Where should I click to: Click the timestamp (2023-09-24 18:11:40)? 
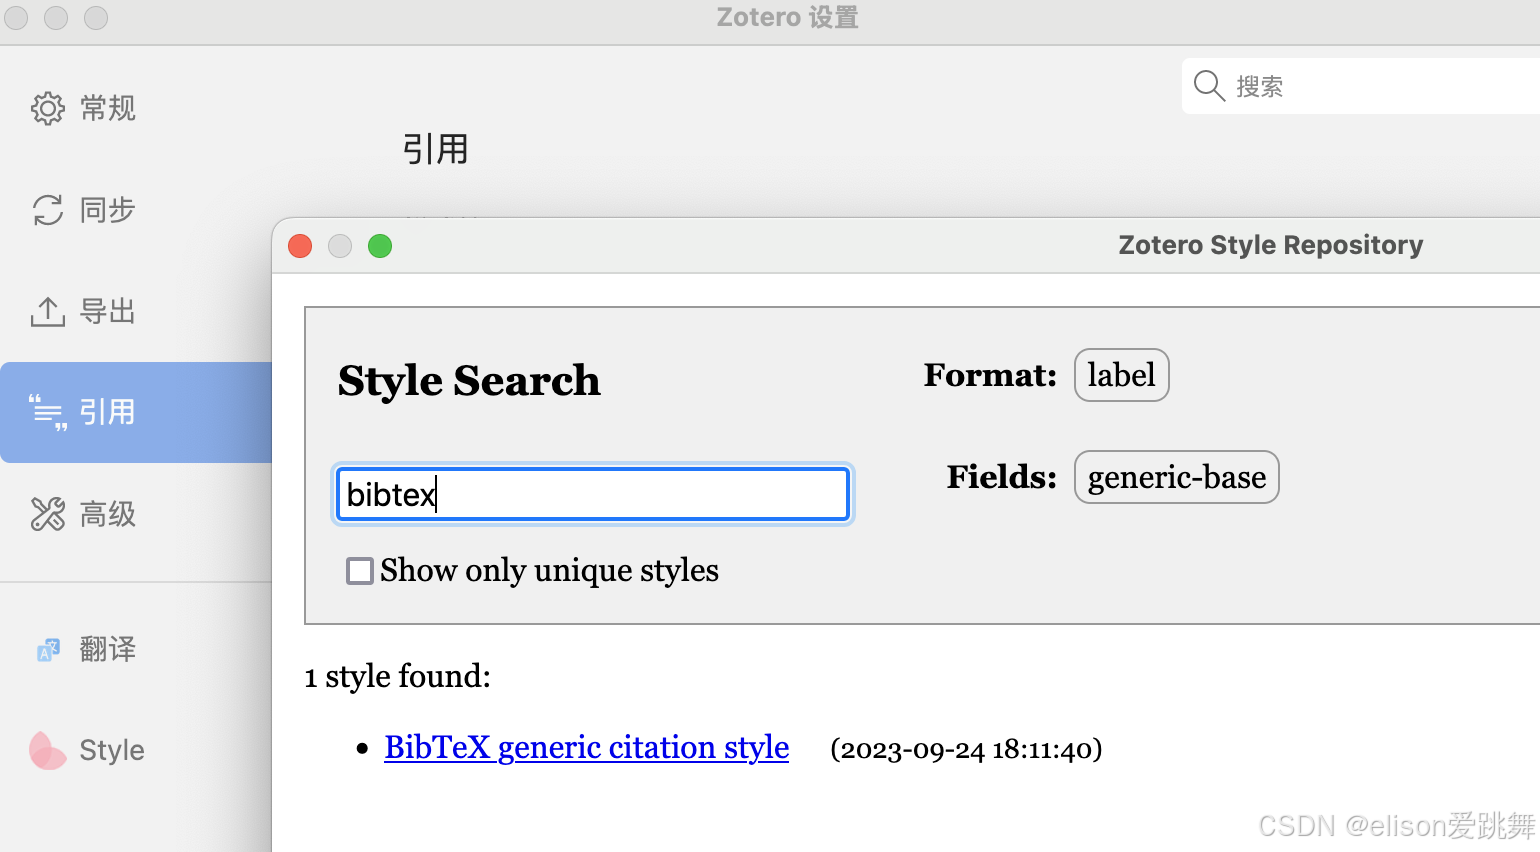tap(966, 749)
